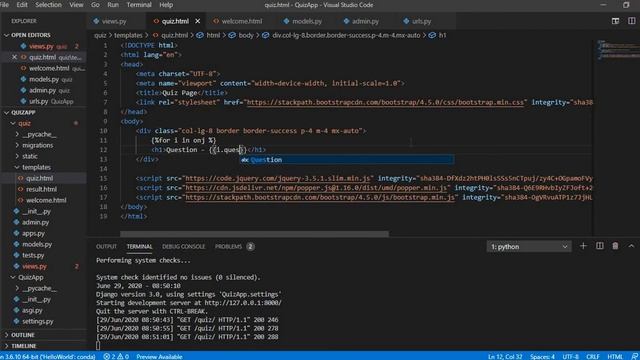The height and width of the screenshot is (360, 640).
Task: Open the Terminal menu
Action: [139, 5]
